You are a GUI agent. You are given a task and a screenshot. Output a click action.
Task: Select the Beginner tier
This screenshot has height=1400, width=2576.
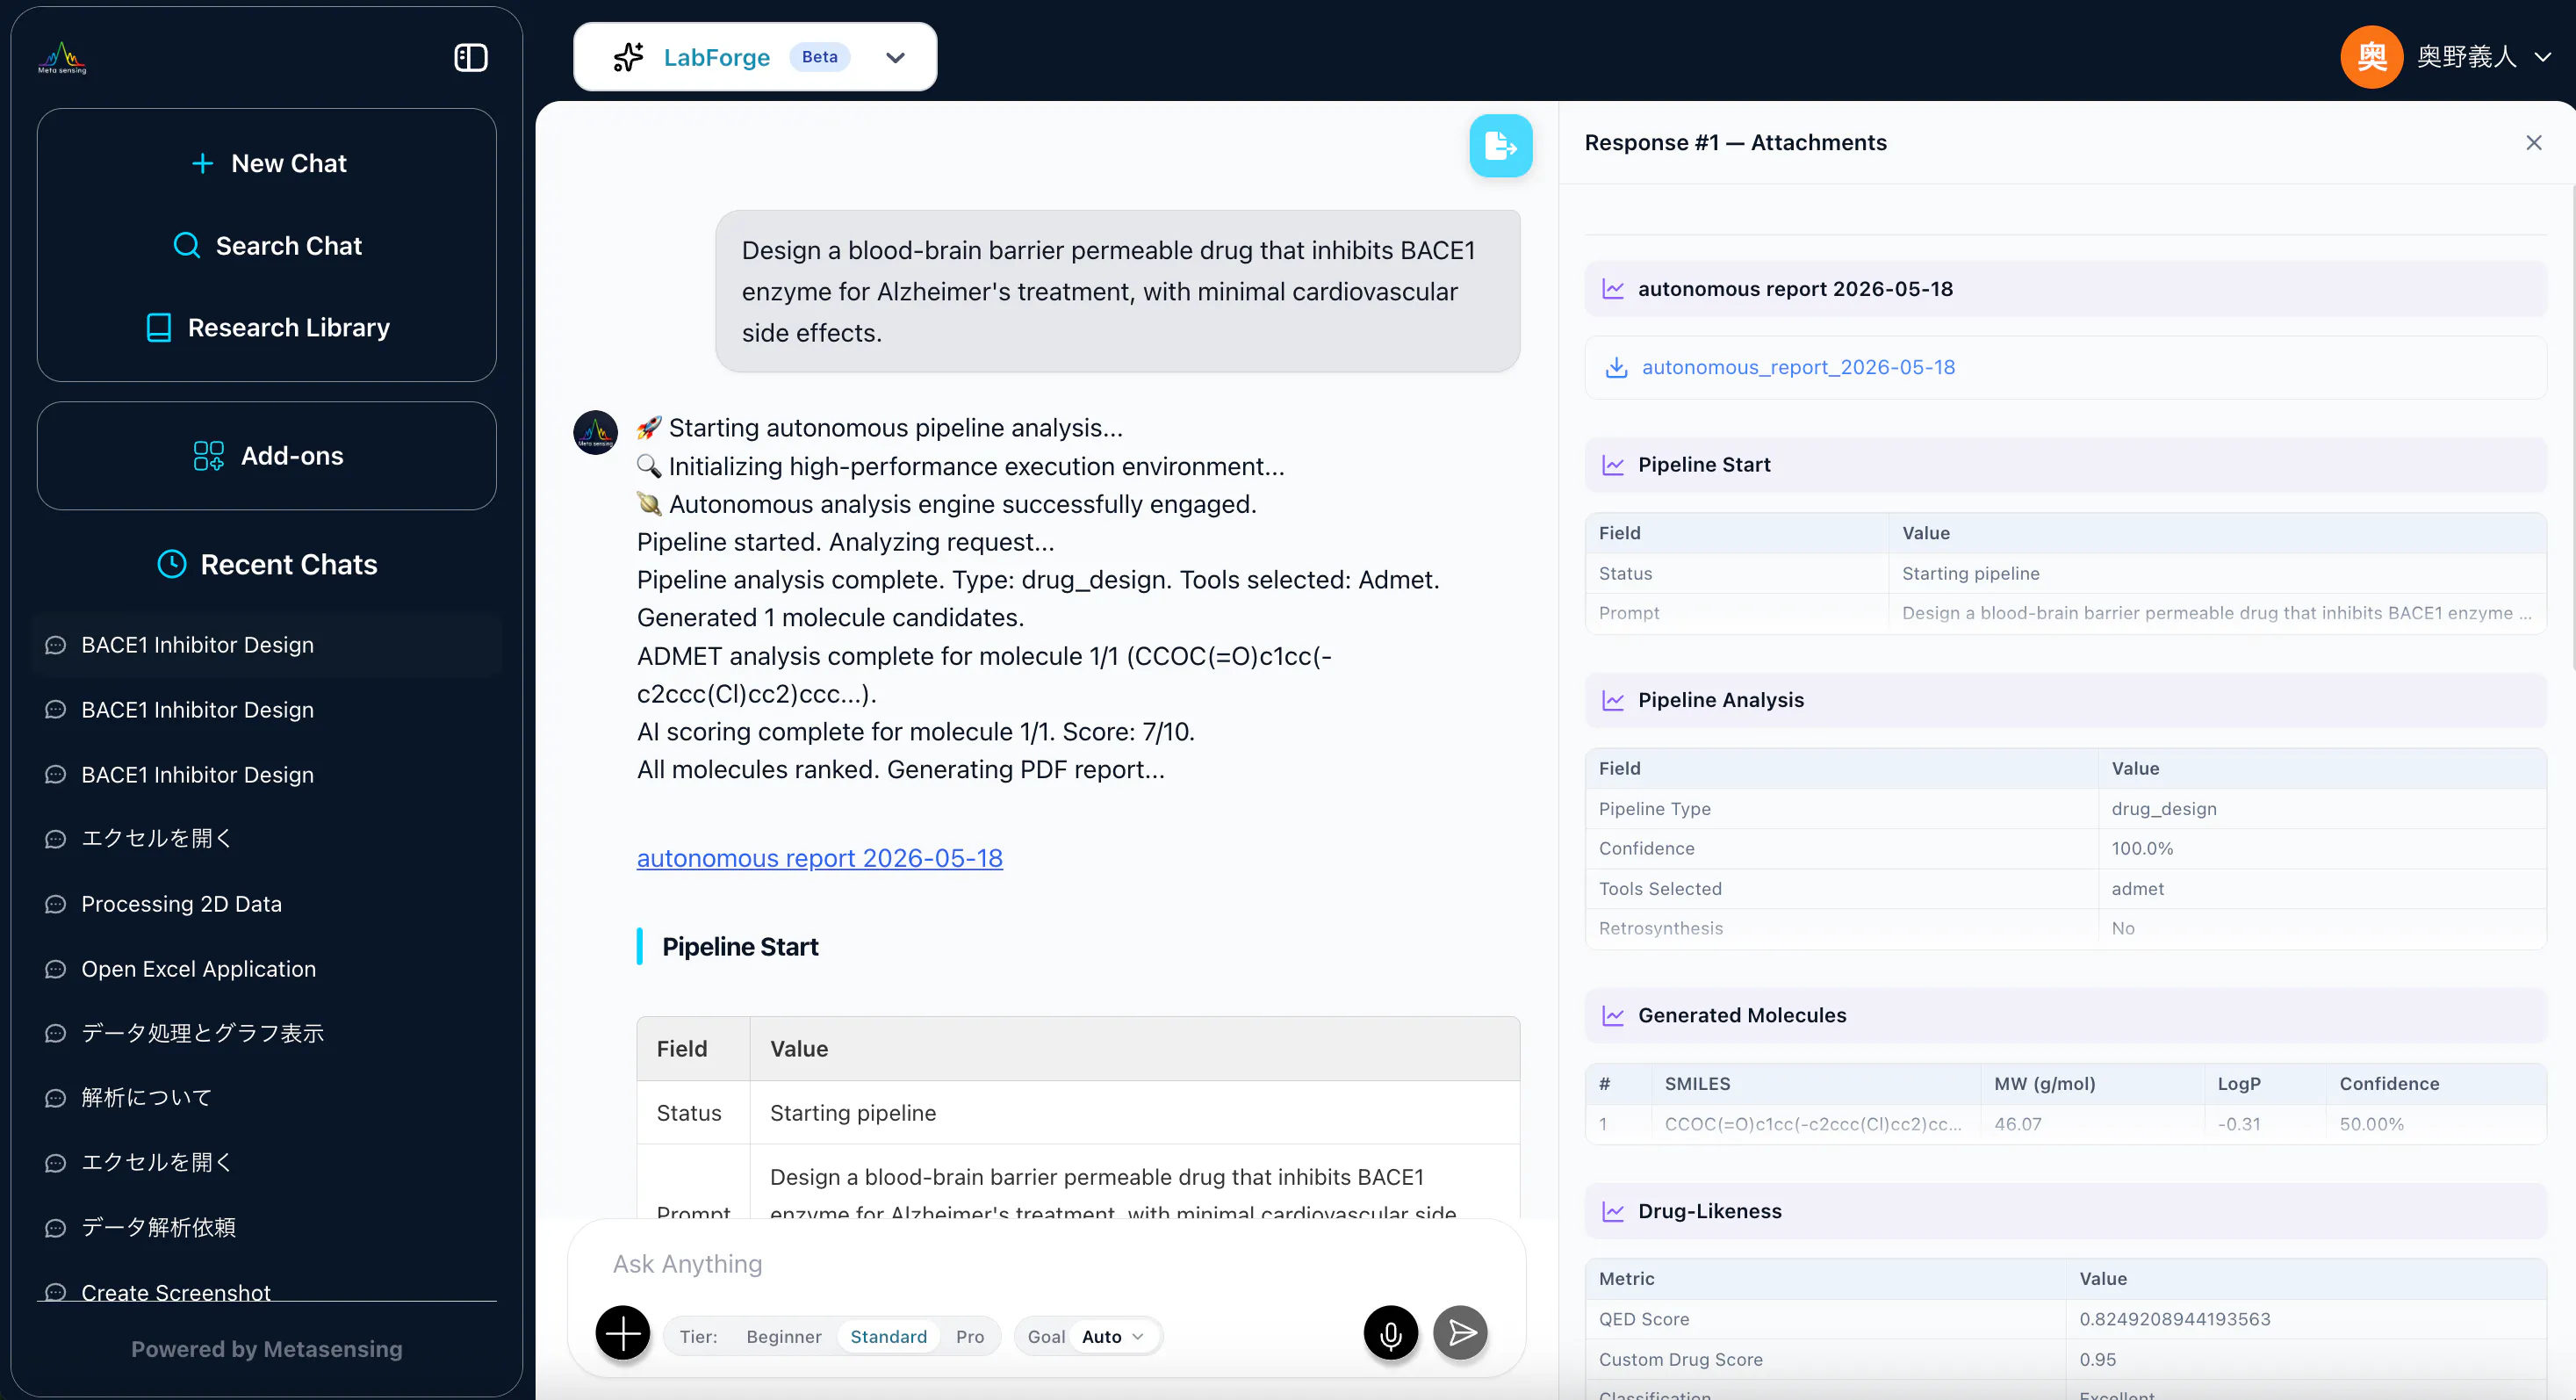[x=783, y=1337]
